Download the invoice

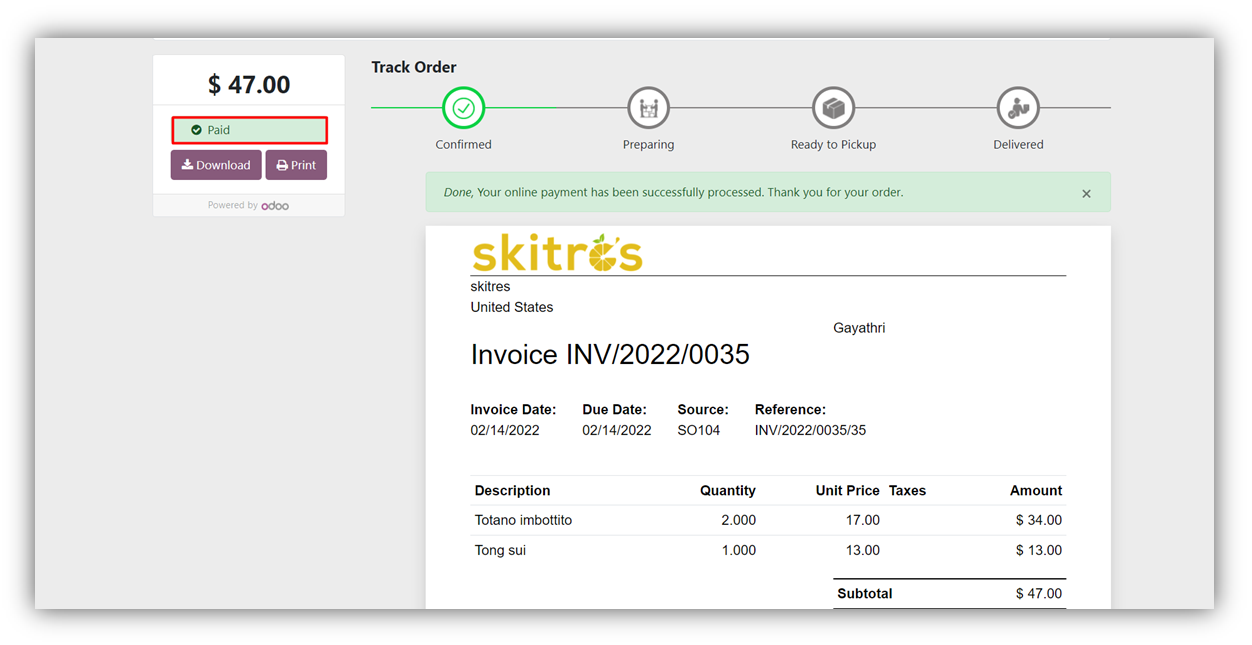pyautogui.click(x=216, y=165)
